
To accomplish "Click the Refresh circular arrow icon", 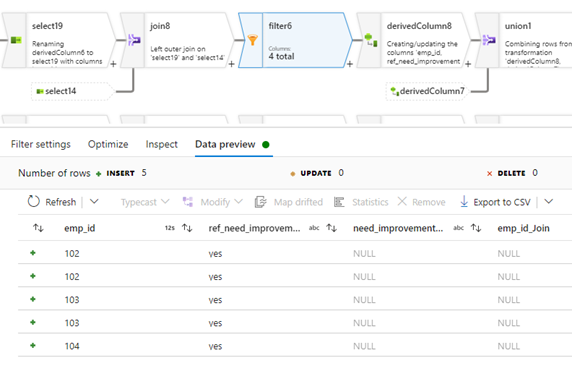I will click(33, 201).
